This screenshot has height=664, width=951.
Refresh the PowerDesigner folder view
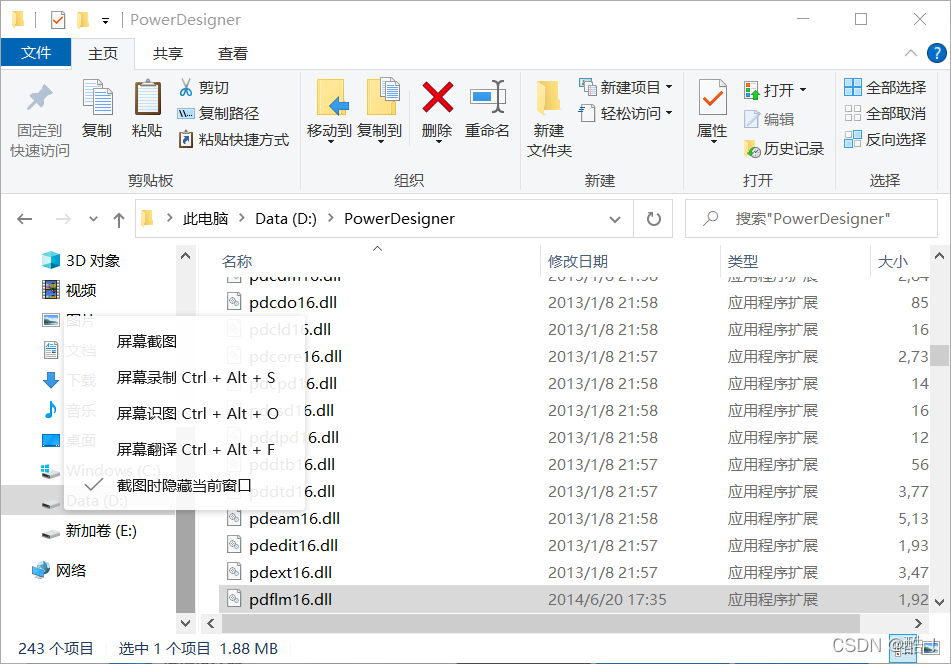pyautogui.click(x=653, y=219)
